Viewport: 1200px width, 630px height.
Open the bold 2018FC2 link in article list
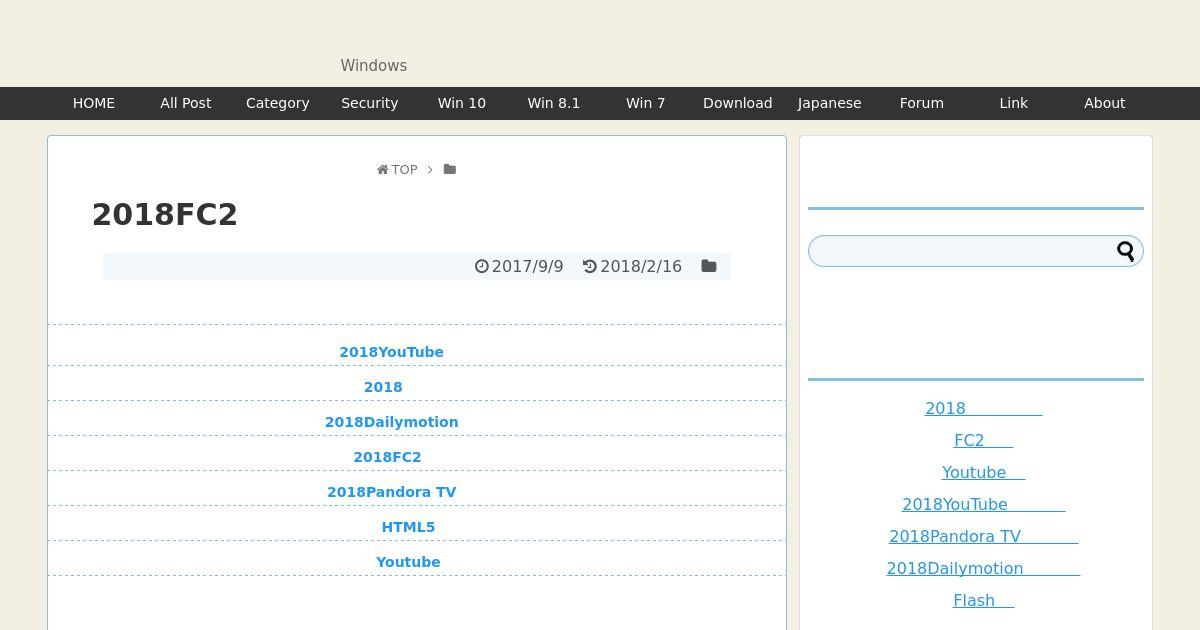387,457
